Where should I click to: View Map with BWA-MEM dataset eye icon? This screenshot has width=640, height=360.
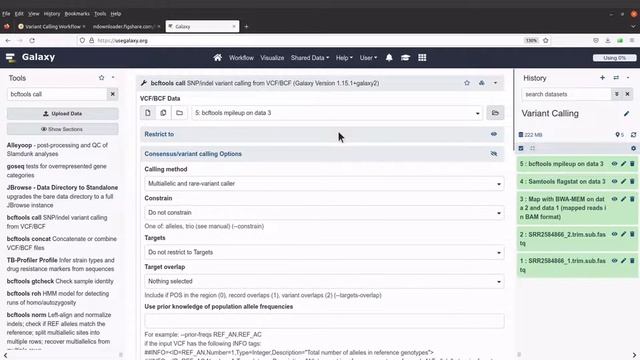click(x=614, y=199)
